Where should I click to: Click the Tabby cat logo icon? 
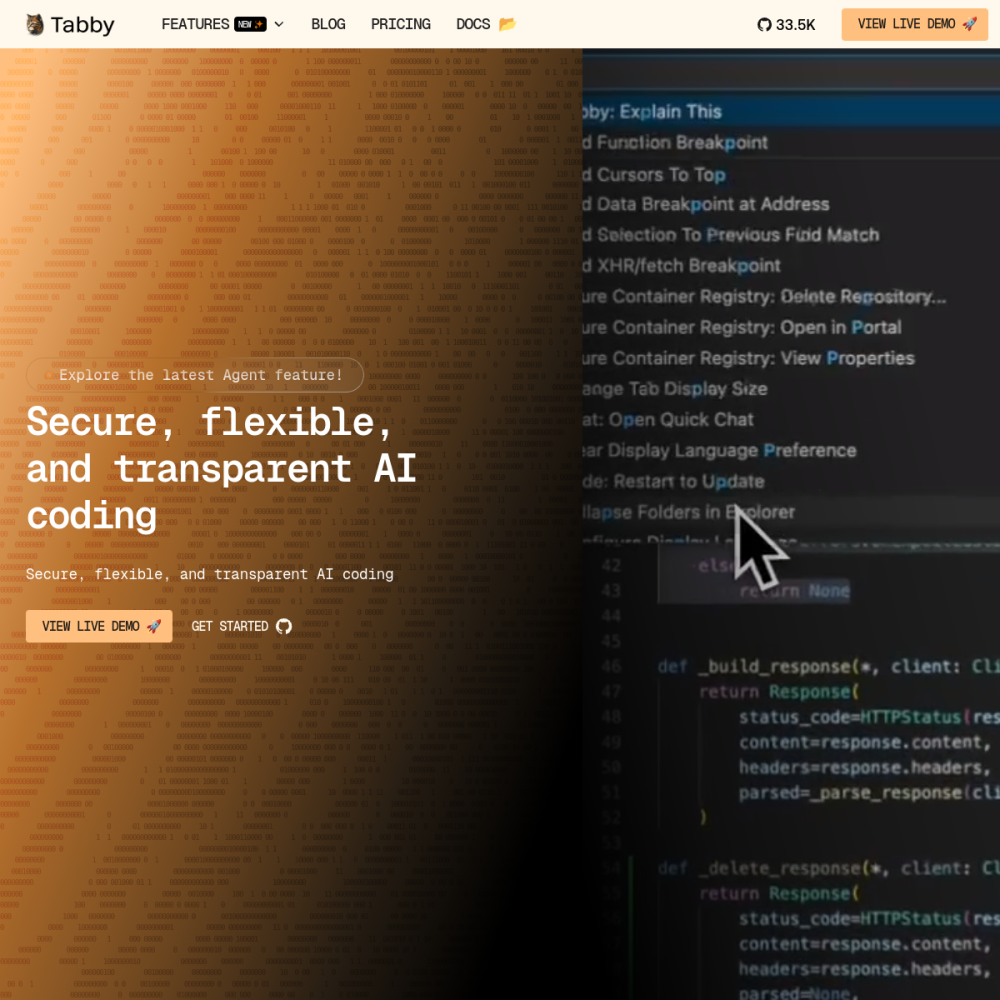35,24
